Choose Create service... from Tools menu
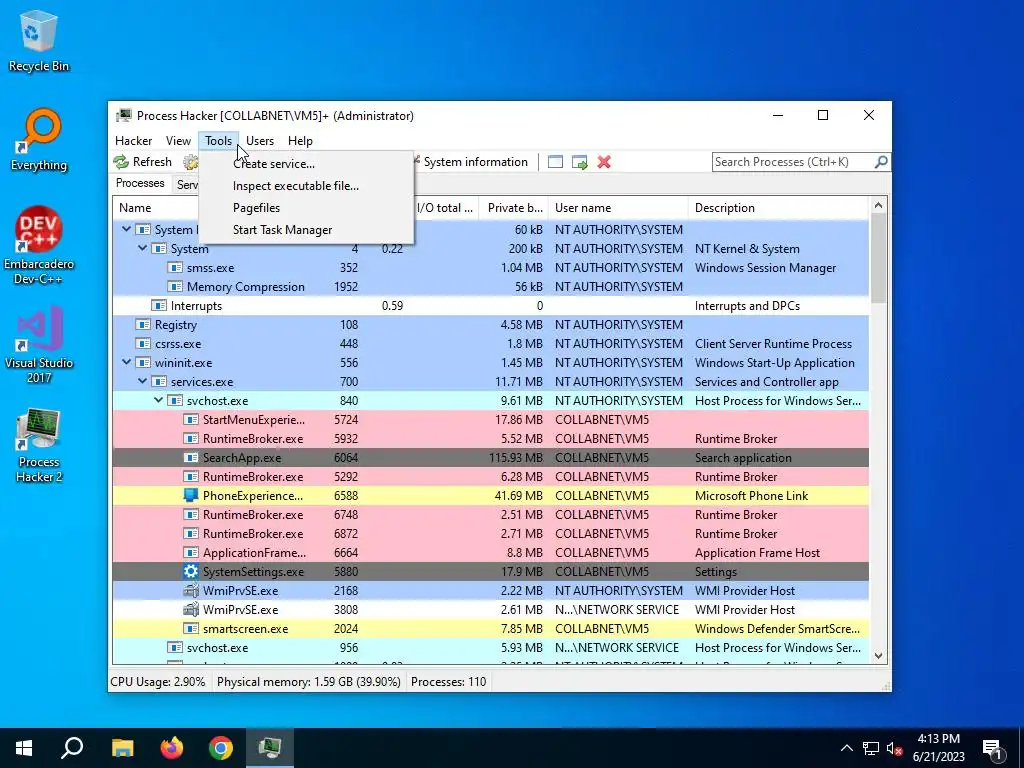Image resolution: width=1024 pixels, height=768 pixels. click(306, 164)
